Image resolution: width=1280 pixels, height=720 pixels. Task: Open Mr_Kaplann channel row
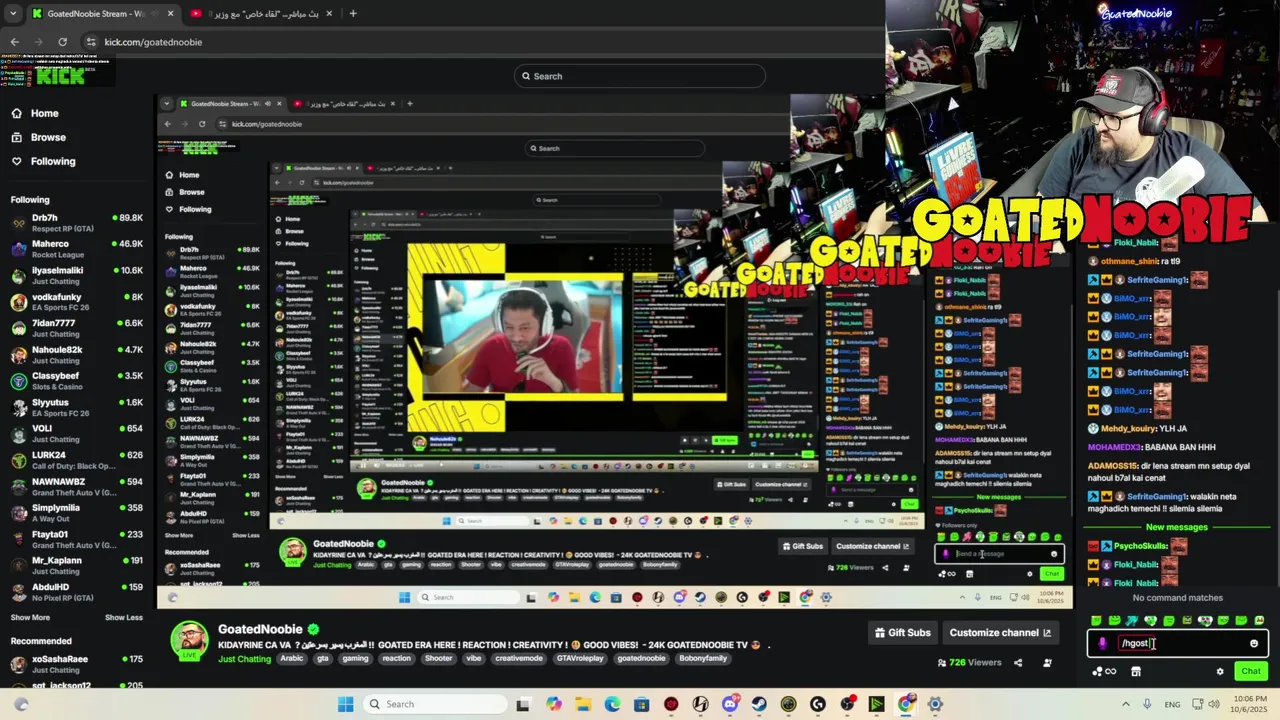[77, 566]
